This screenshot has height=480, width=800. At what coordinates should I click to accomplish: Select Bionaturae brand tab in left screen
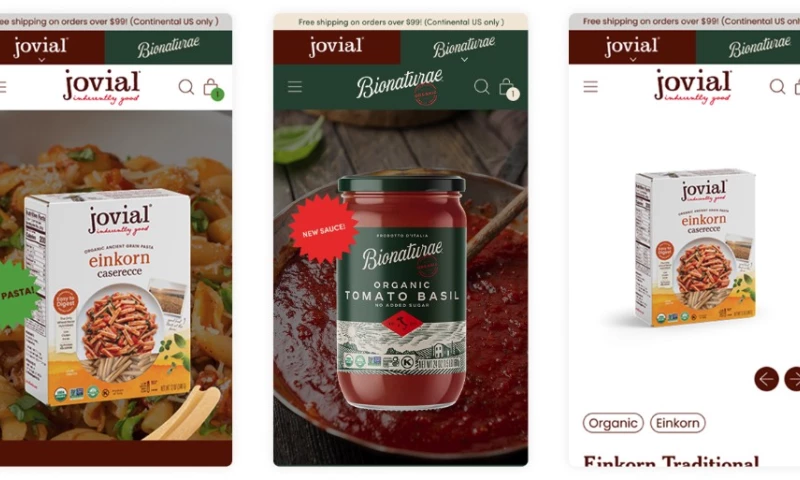click(x=168, y=47)
